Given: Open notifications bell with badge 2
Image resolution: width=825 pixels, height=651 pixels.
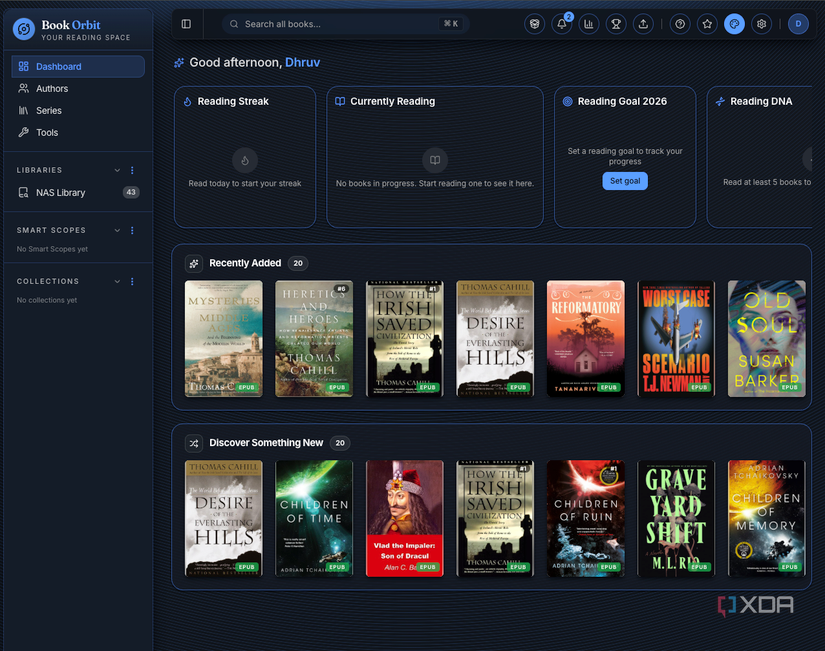Looking at the screenshot, I should tap(562, 24).
